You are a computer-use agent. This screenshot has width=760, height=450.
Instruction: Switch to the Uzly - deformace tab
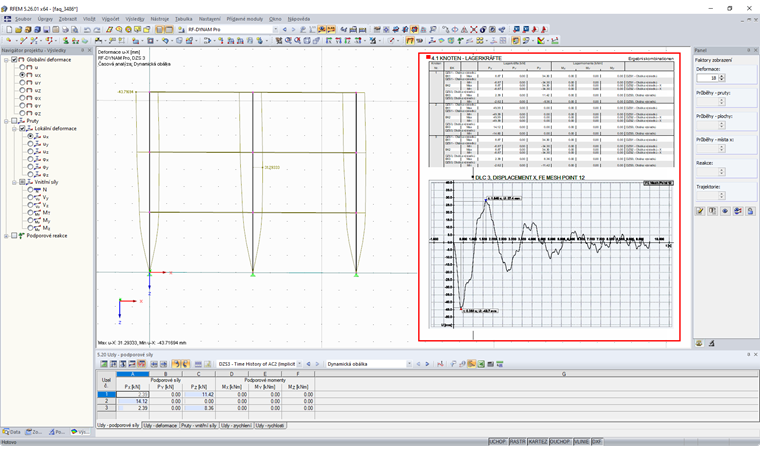[x=158, y=425]
